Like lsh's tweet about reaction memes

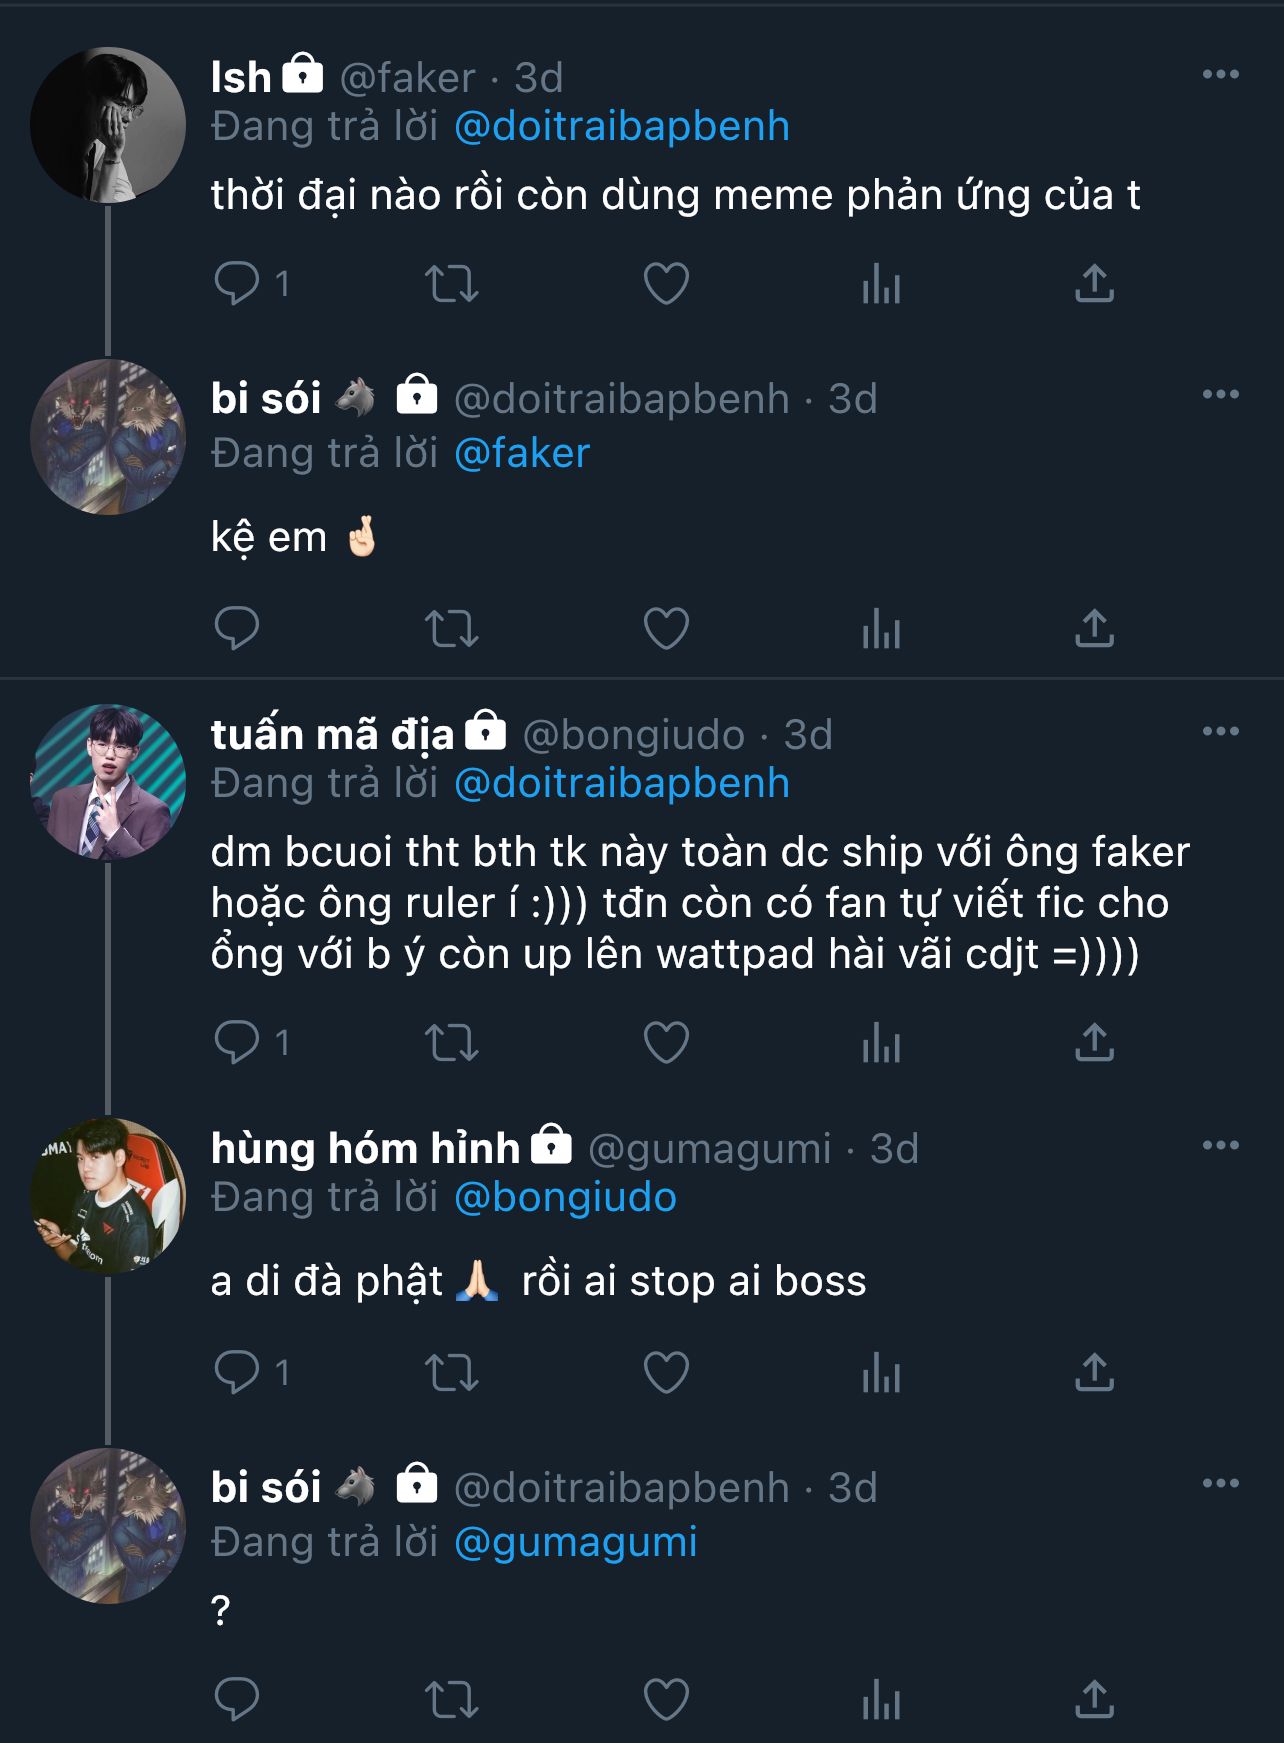666,284
